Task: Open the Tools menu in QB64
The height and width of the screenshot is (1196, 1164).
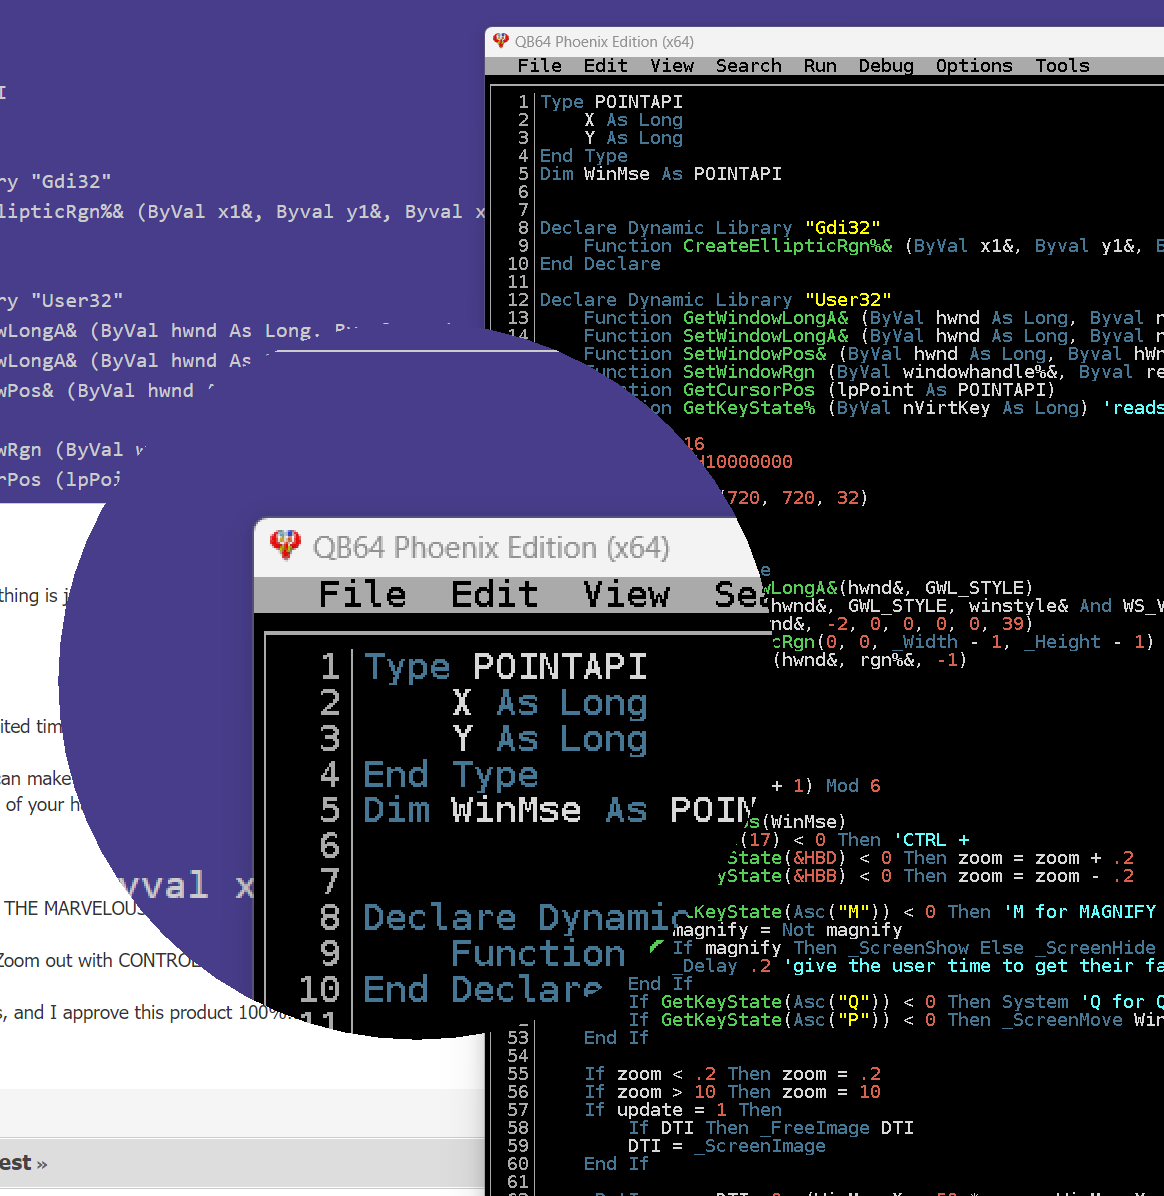Action: 1062,66
